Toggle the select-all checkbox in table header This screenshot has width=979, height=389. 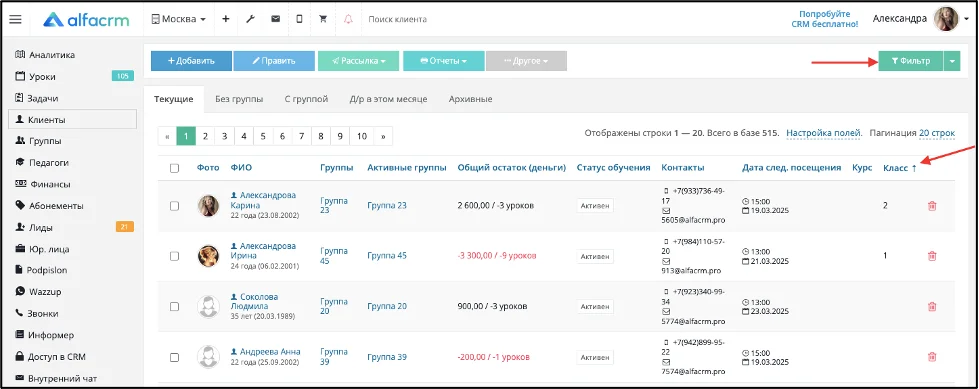174,168
